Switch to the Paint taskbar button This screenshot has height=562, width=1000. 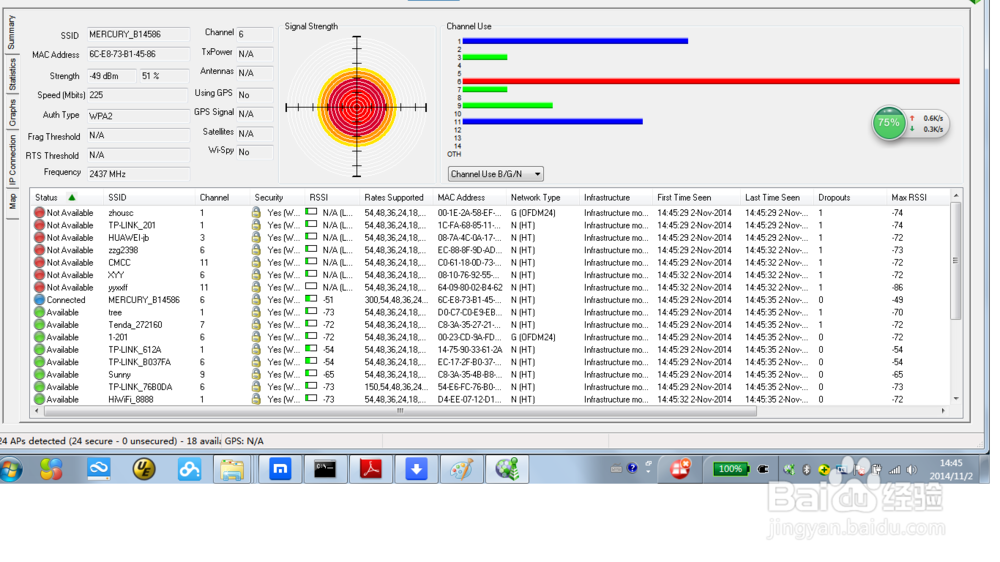462,470
